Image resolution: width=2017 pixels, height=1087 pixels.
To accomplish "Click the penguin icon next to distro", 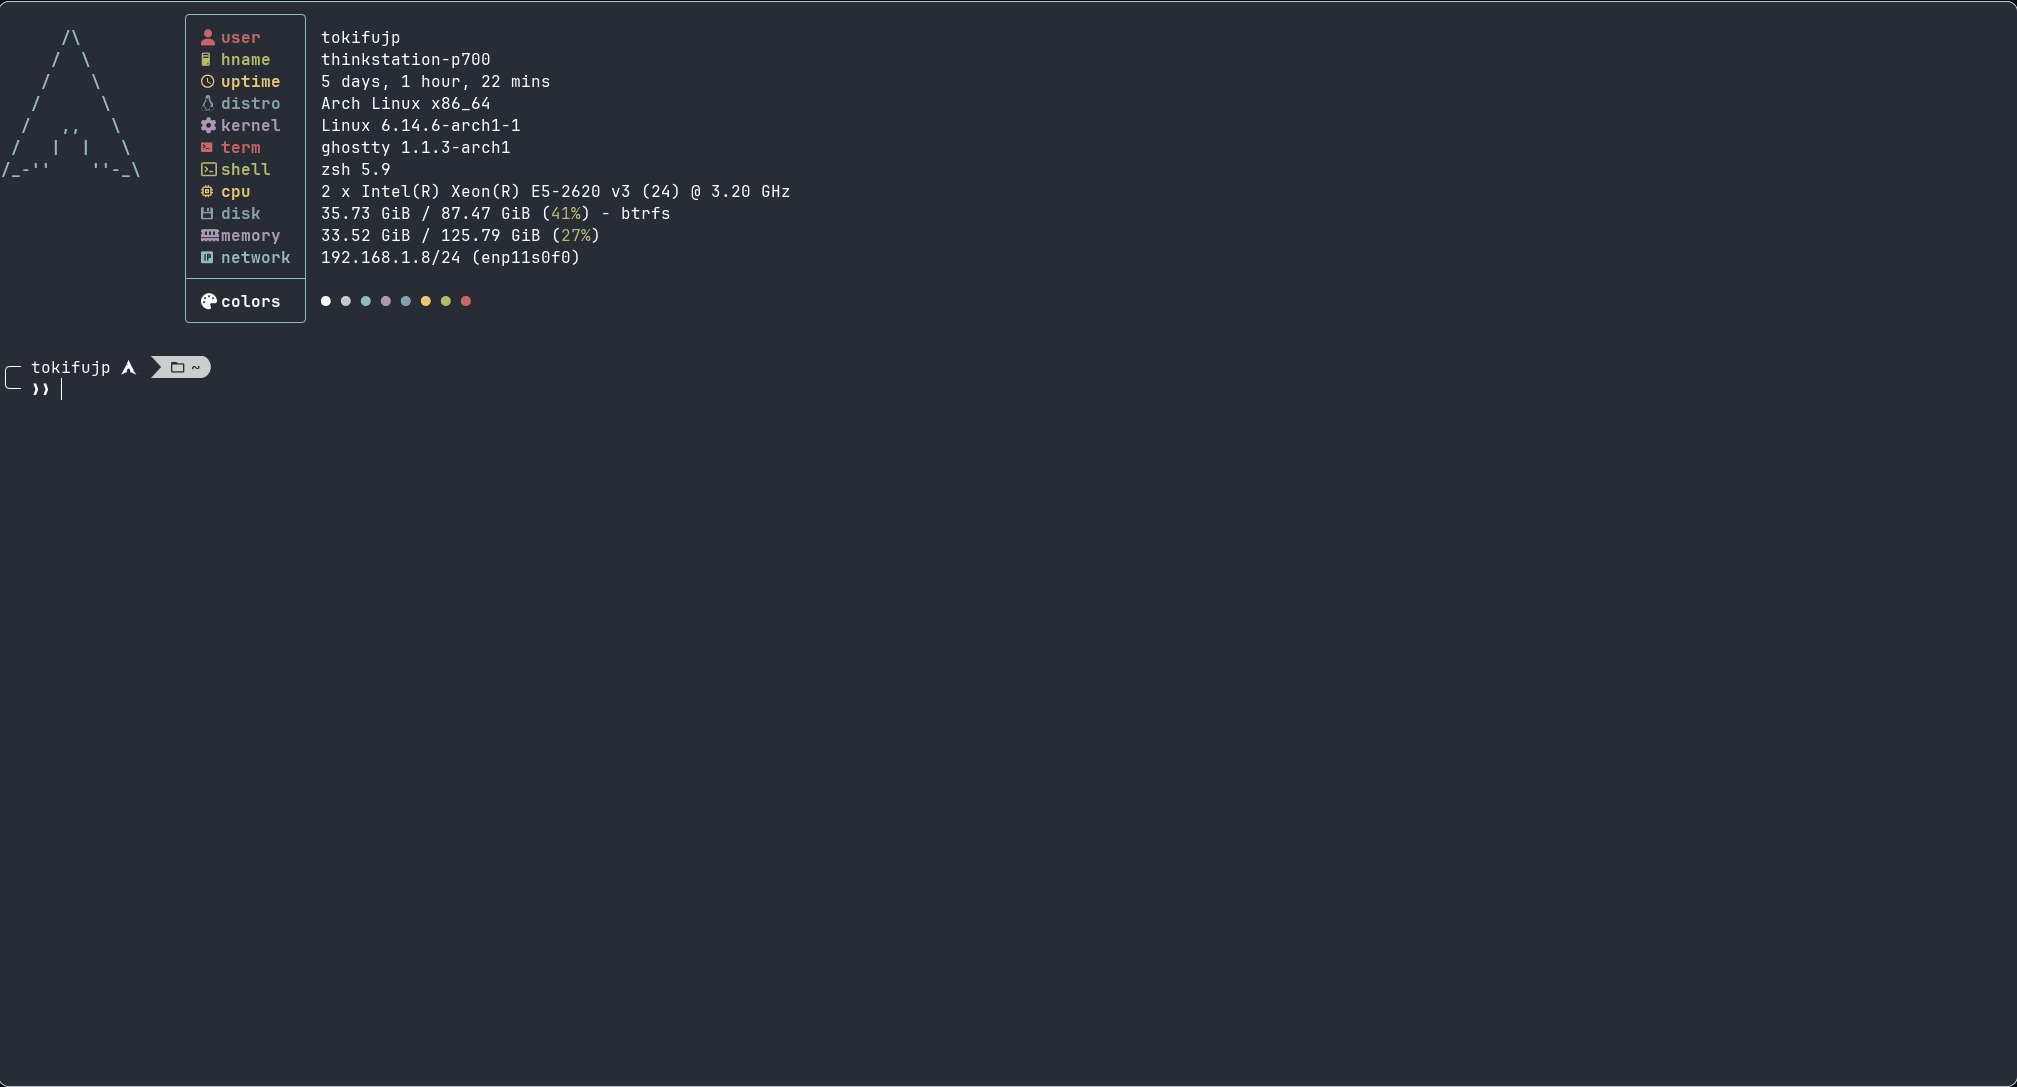I will coord(208,104).
